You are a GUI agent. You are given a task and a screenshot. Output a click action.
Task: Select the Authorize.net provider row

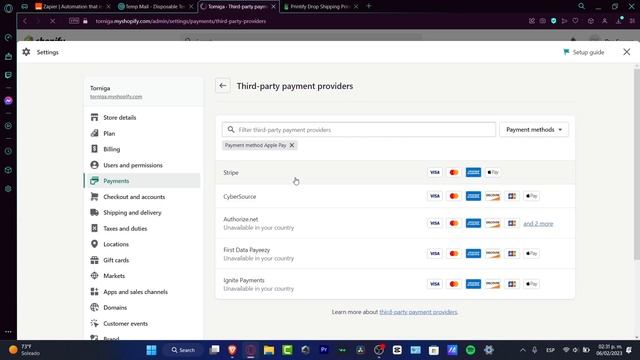pos(395,223)
